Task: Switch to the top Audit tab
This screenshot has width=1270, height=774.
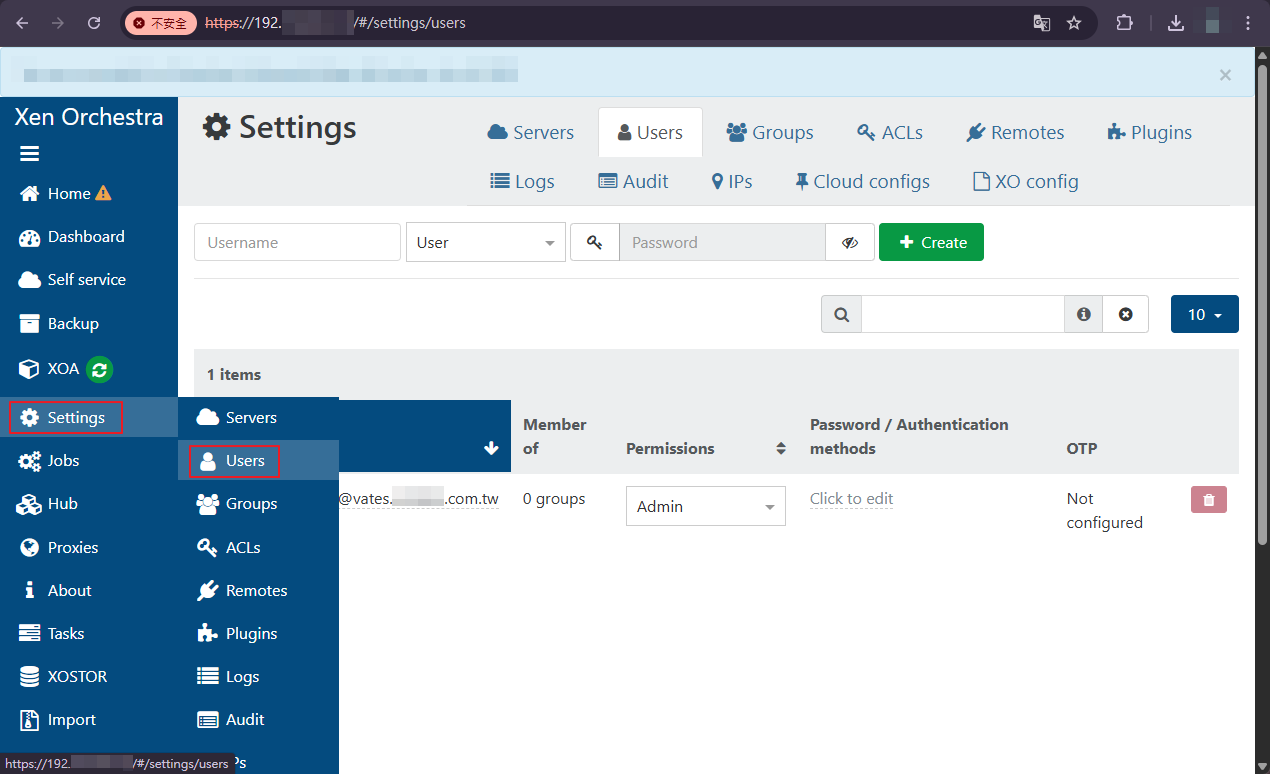Action: 633,181
